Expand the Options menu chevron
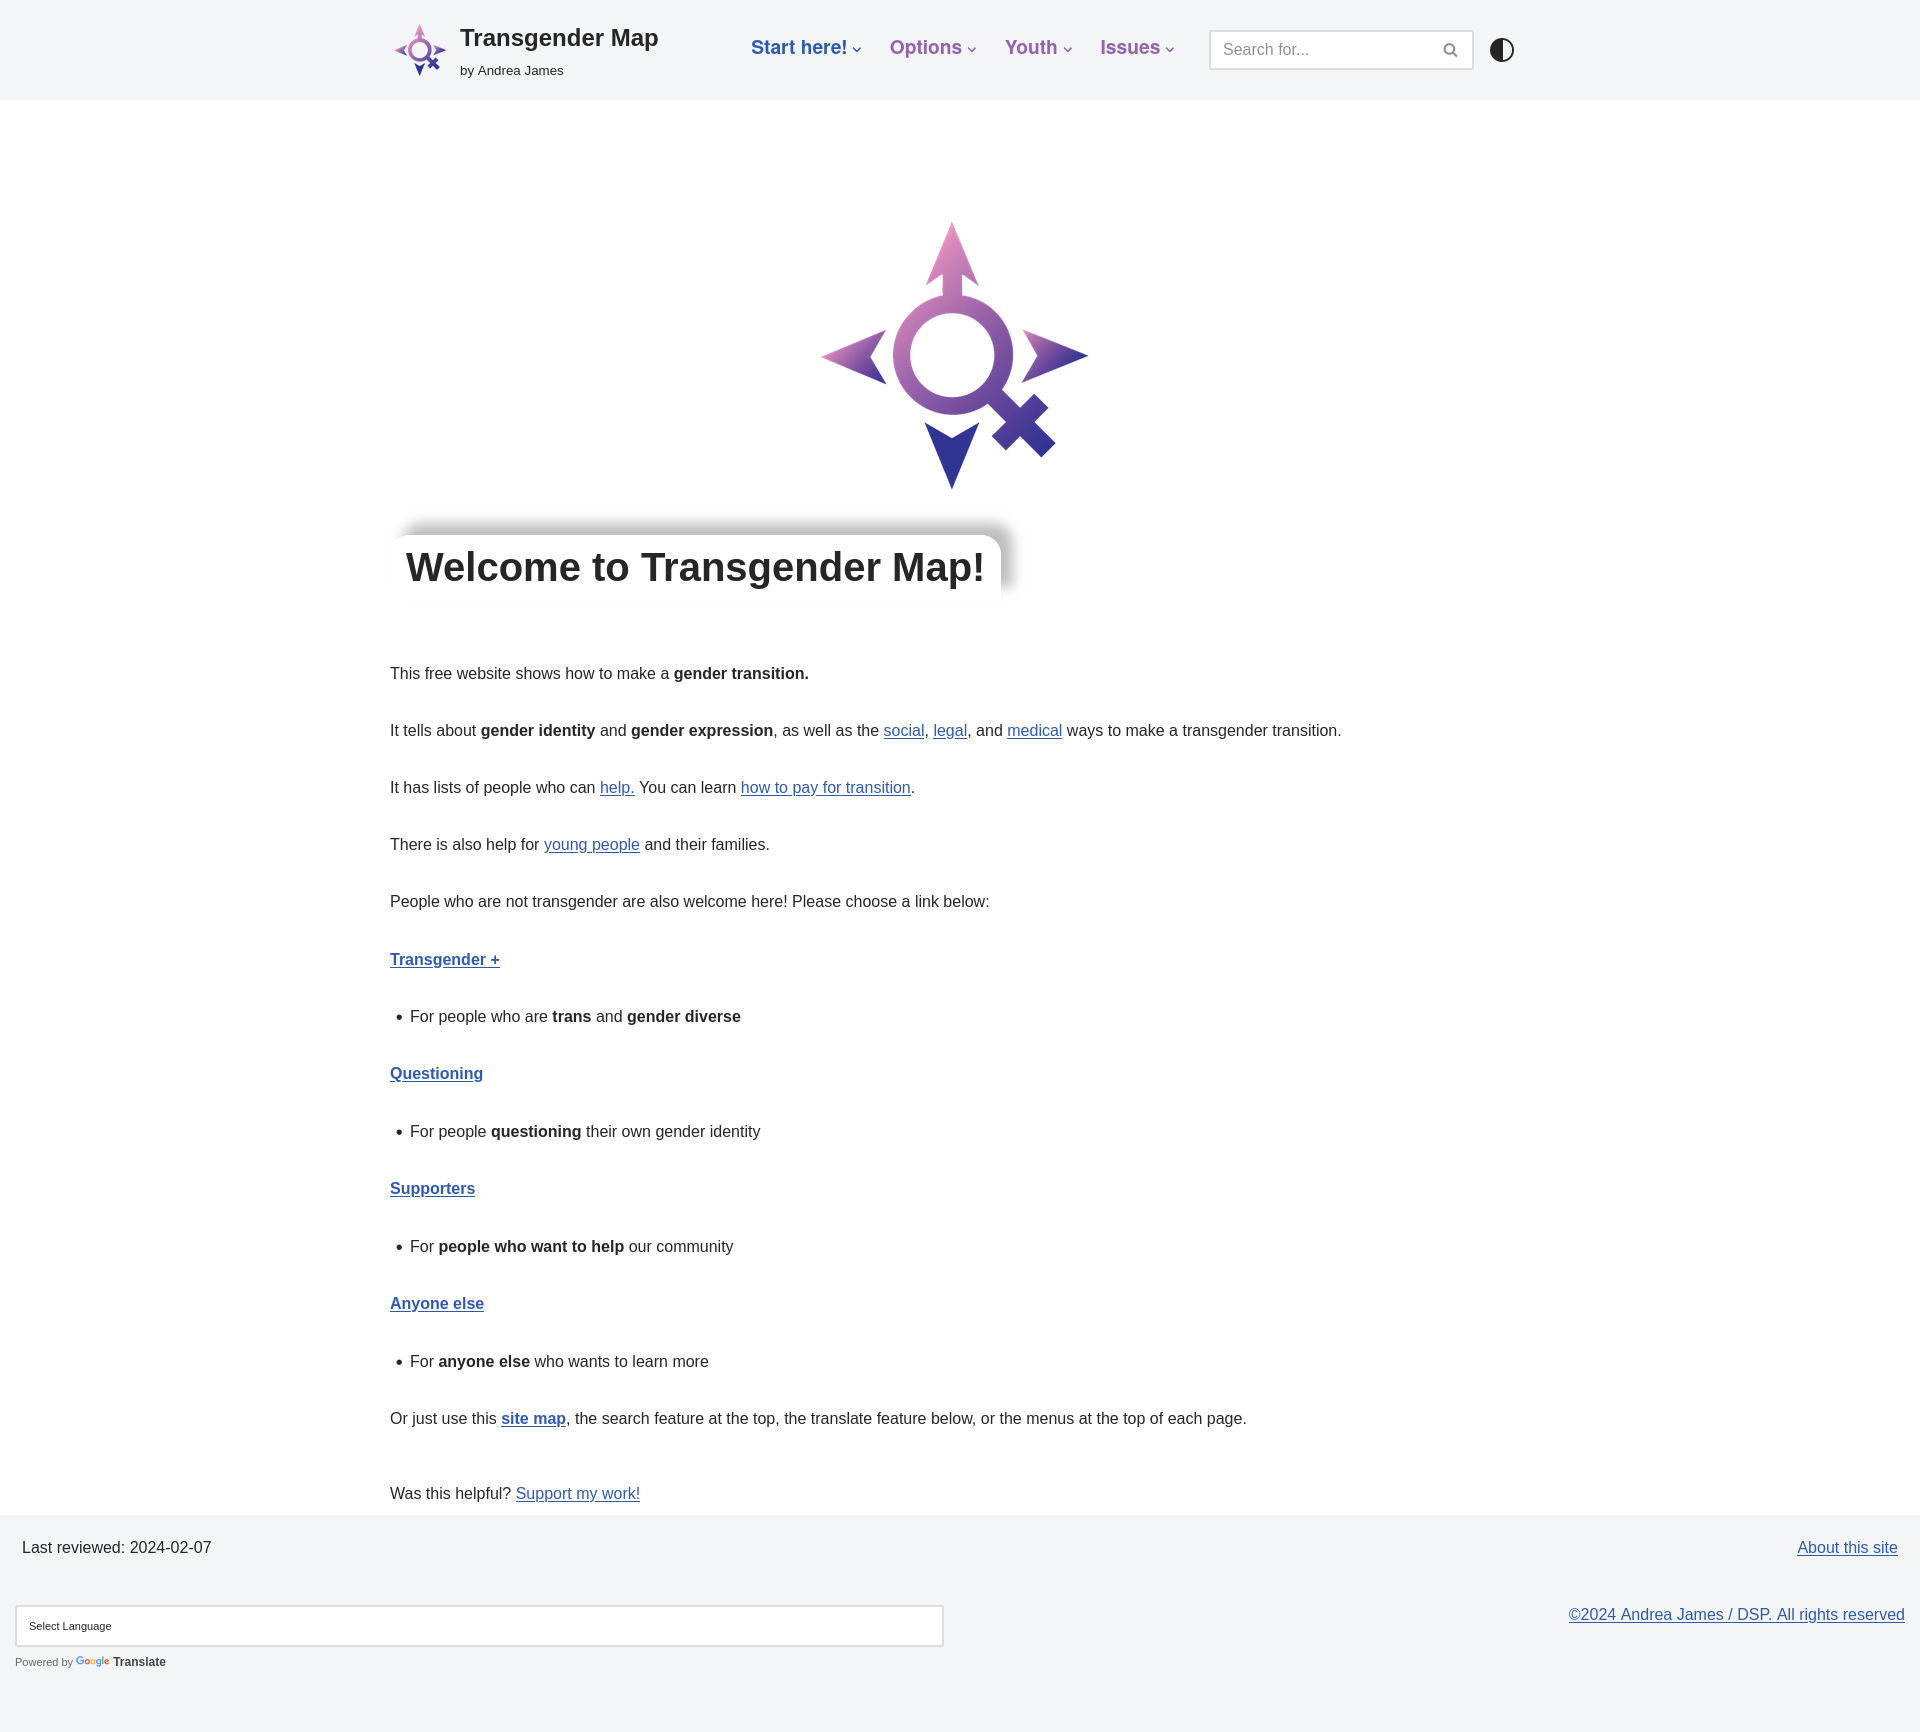 click(x=972, y=49)
